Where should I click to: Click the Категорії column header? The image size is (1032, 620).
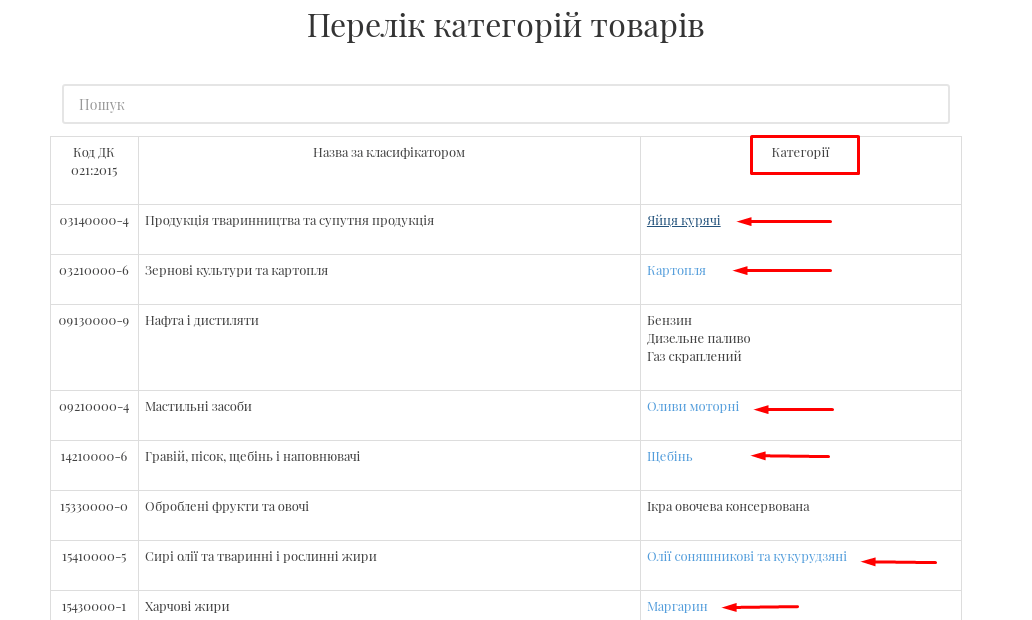click(x=800, y=152)
